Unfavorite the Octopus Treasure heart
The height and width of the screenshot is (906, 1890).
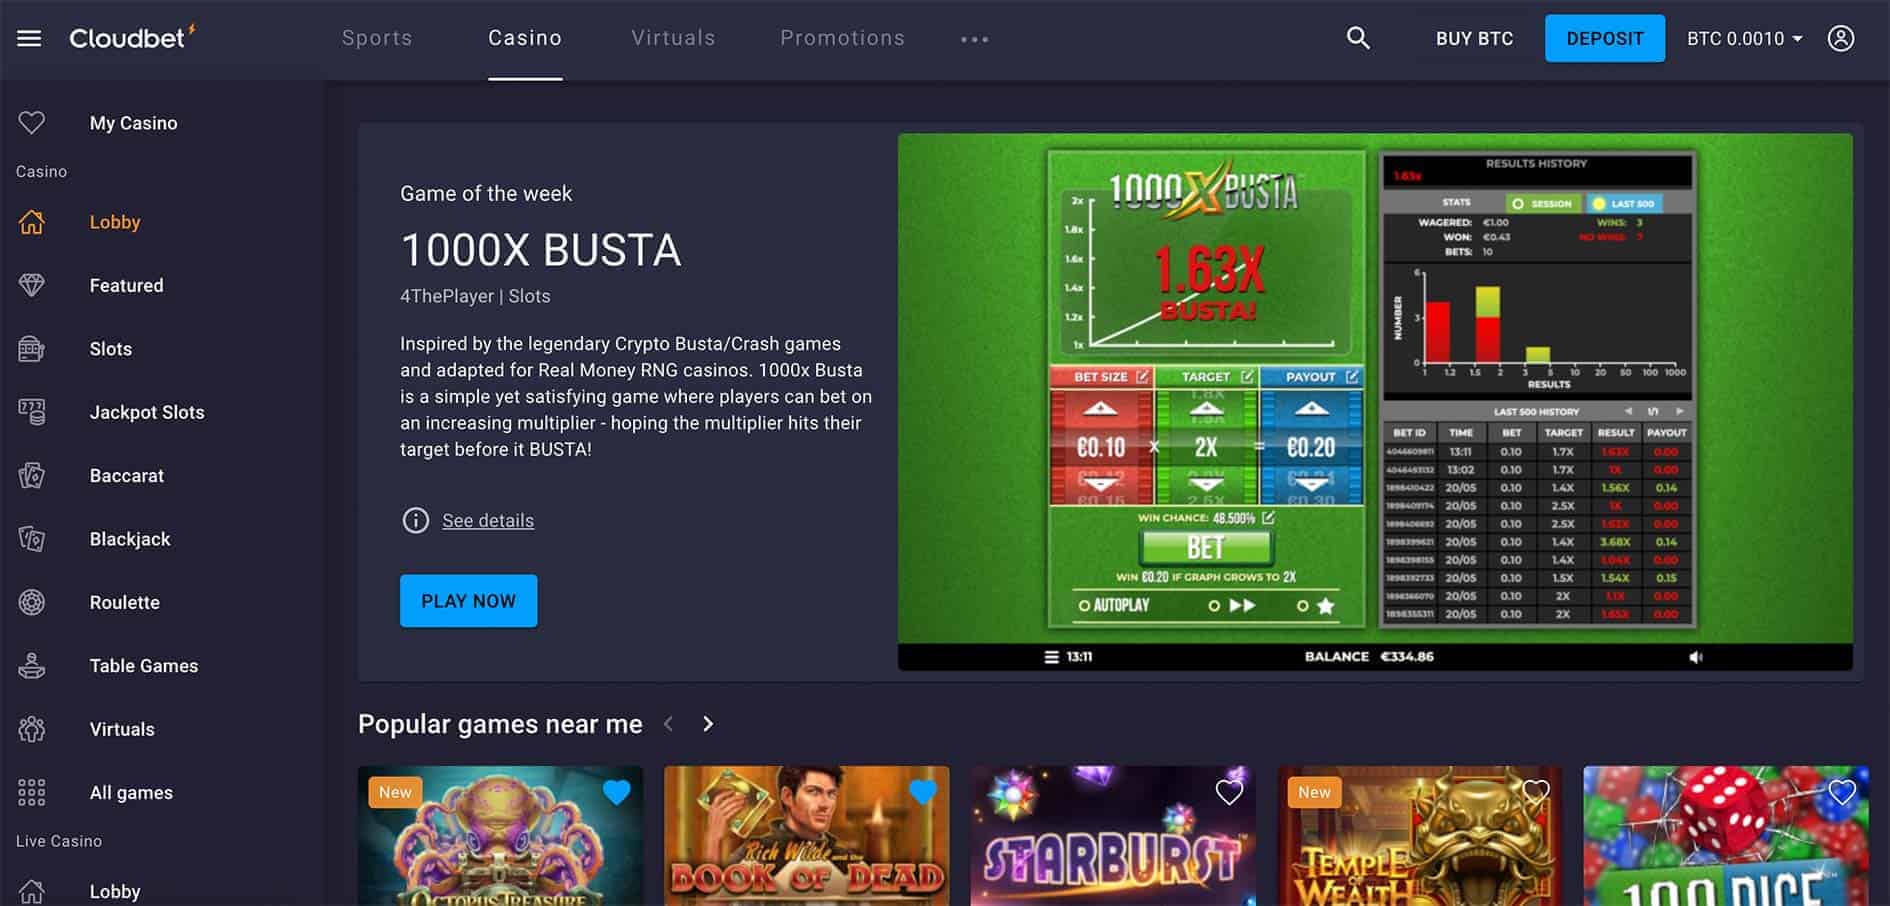(617, 792)
